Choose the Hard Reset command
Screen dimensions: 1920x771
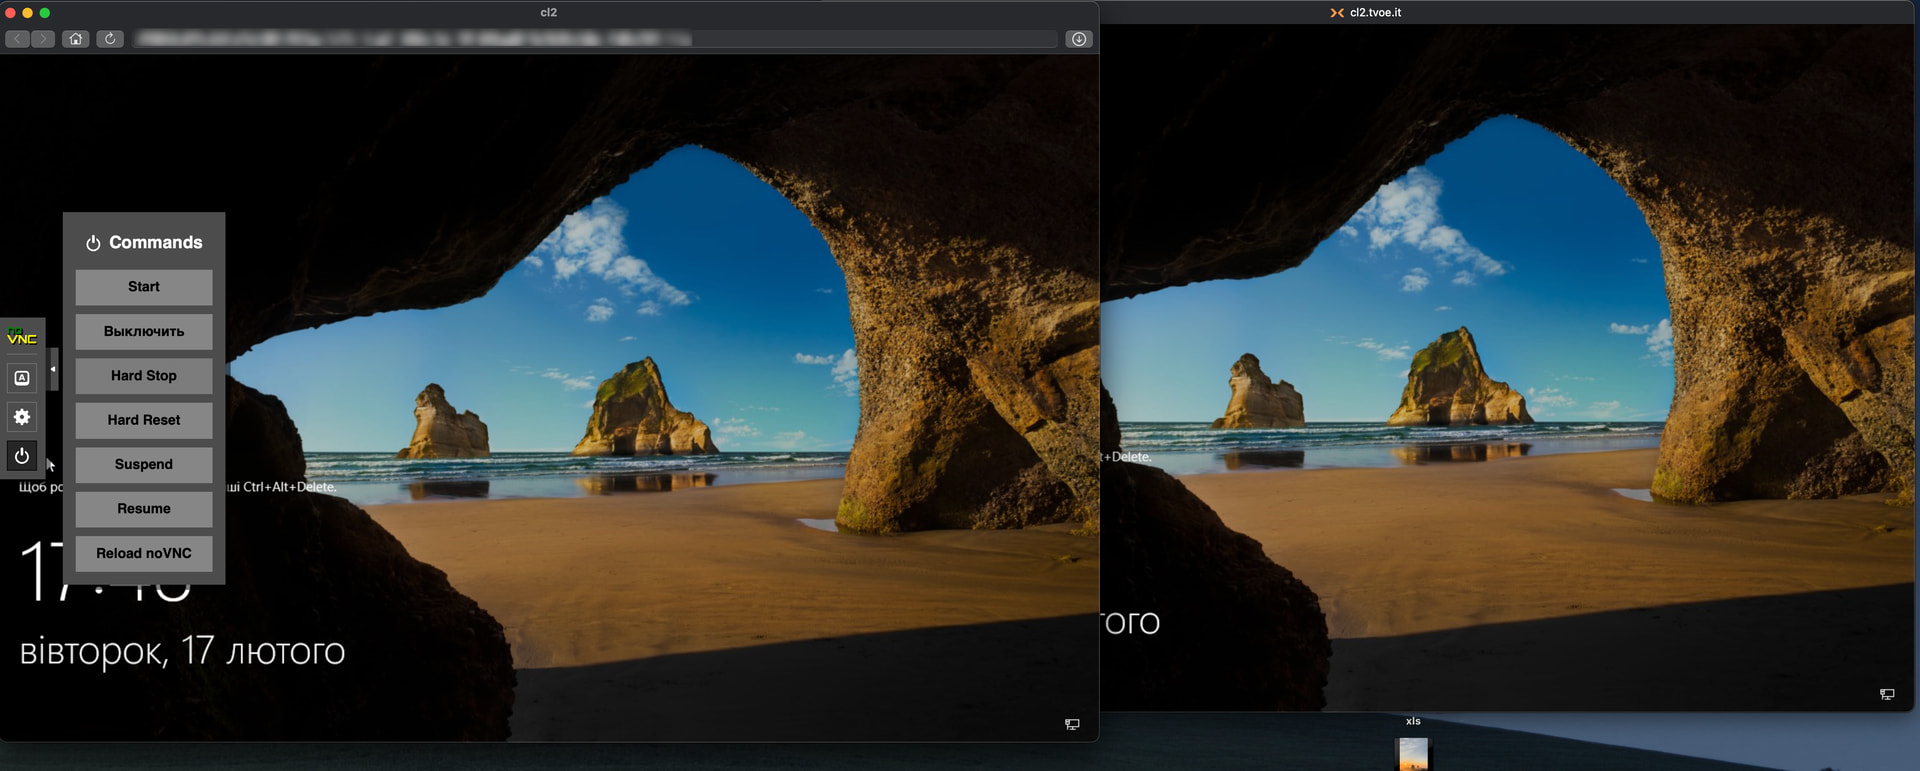(144, 420)
